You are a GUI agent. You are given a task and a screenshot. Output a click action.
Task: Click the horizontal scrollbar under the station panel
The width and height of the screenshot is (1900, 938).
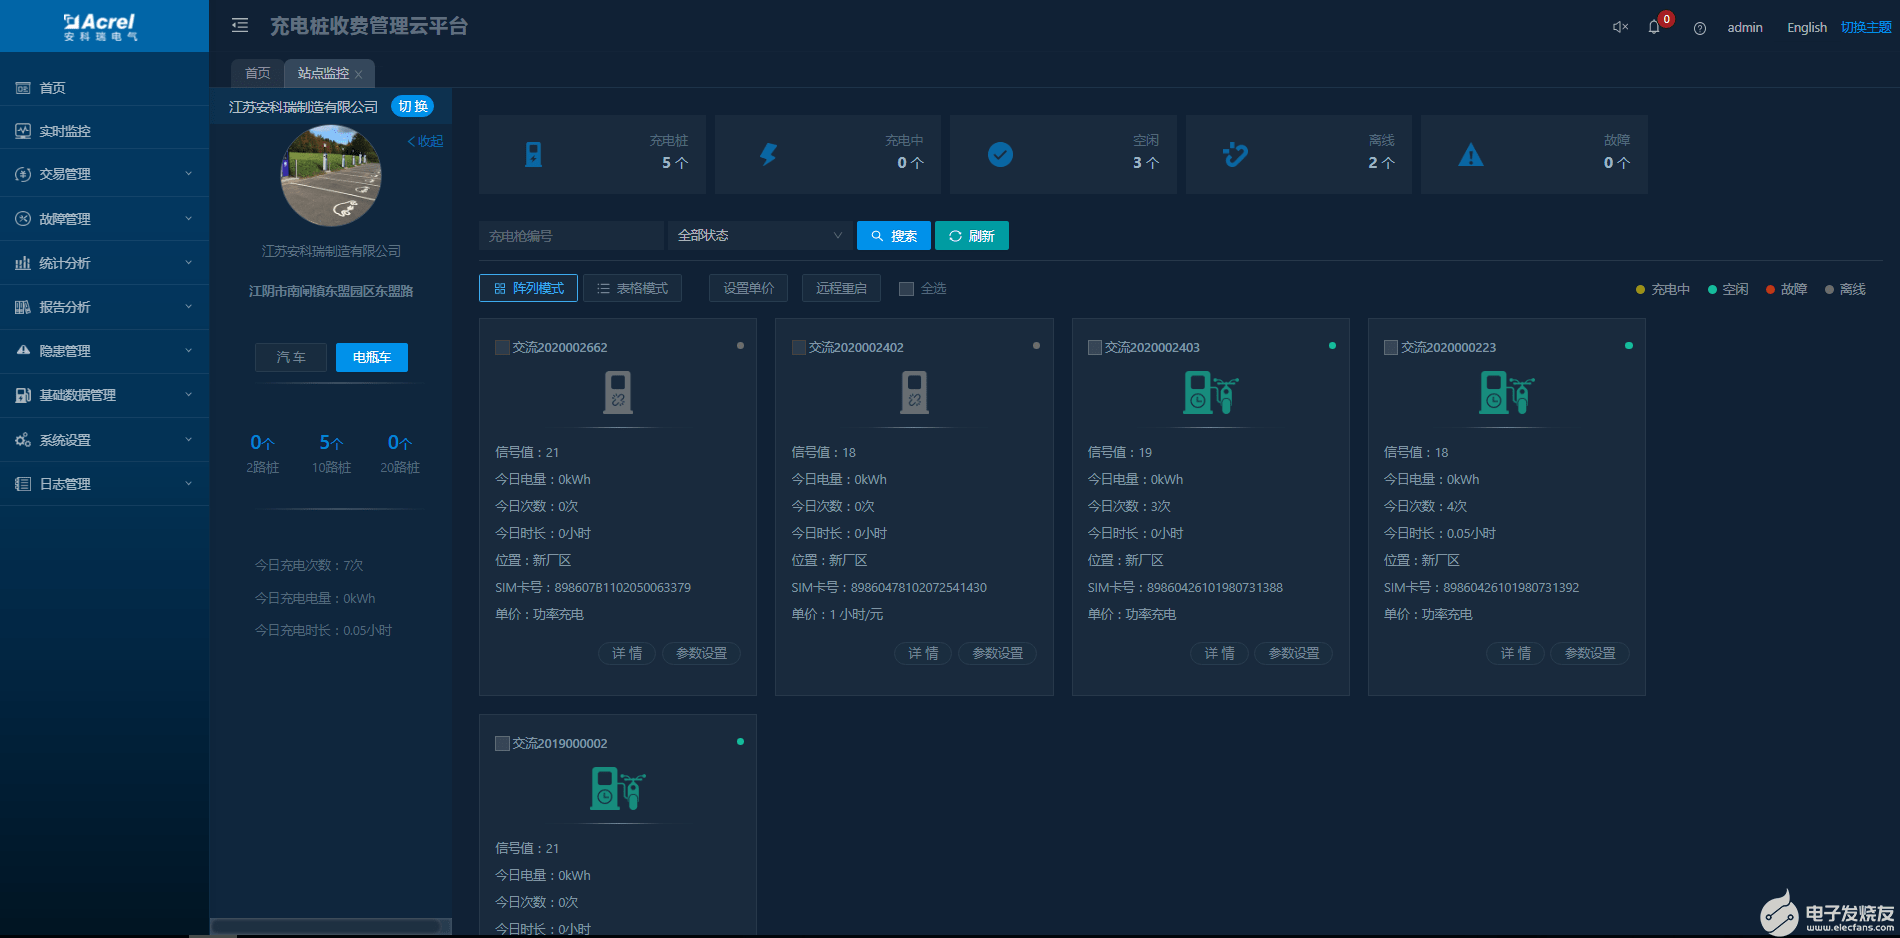click(330, 926)
